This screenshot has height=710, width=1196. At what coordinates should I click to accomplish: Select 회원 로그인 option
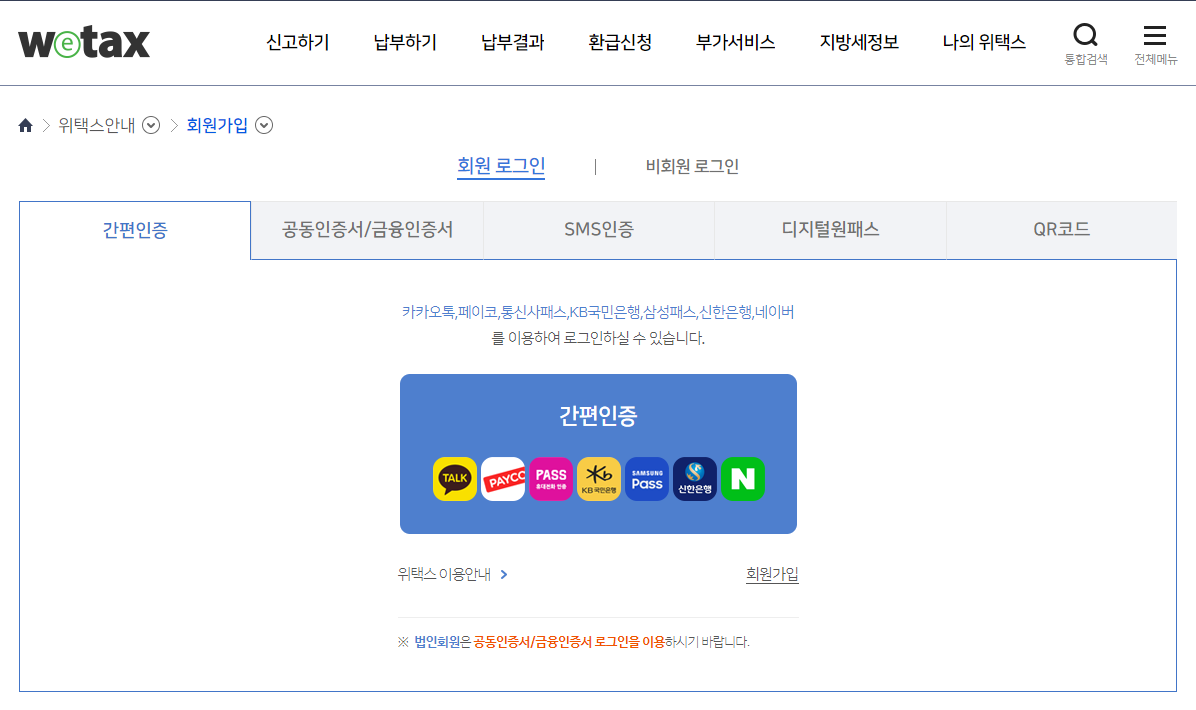501,166
